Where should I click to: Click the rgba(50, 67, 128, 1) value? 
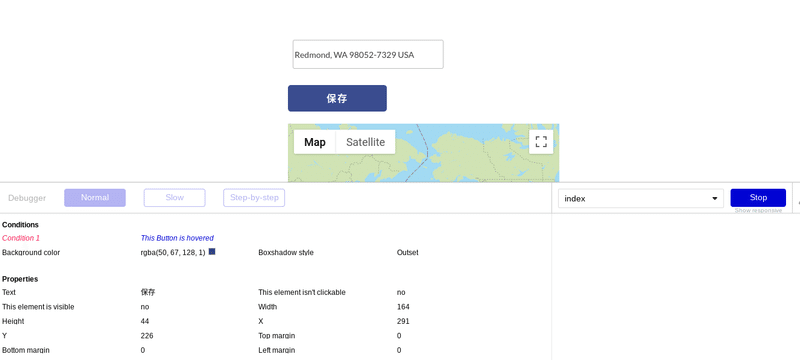[173, 252]
